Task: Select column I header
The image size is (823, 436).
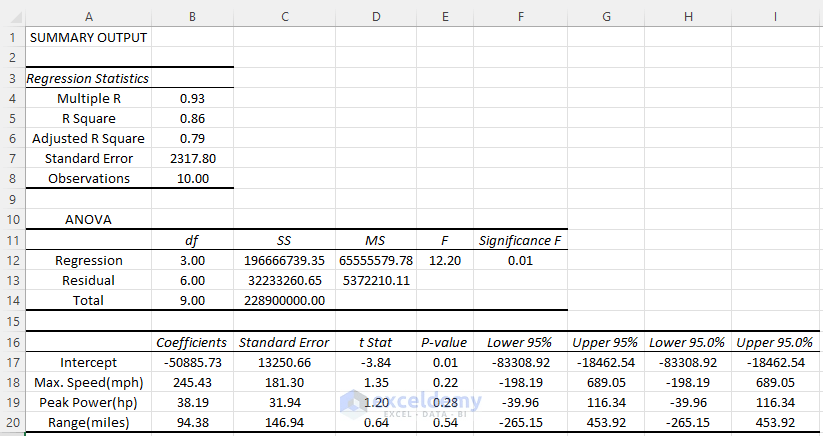Action: pos(775,17)
